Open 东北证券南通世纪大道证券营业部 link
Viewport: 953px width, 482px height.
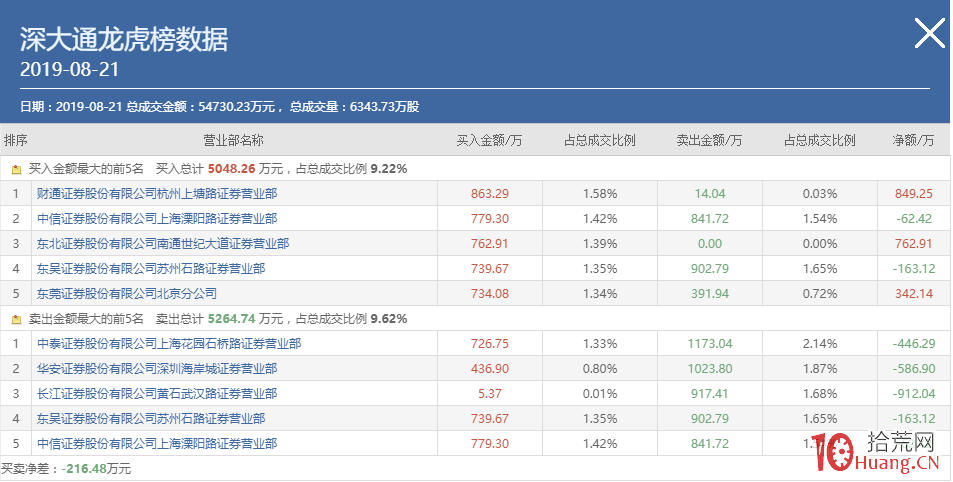163,244
